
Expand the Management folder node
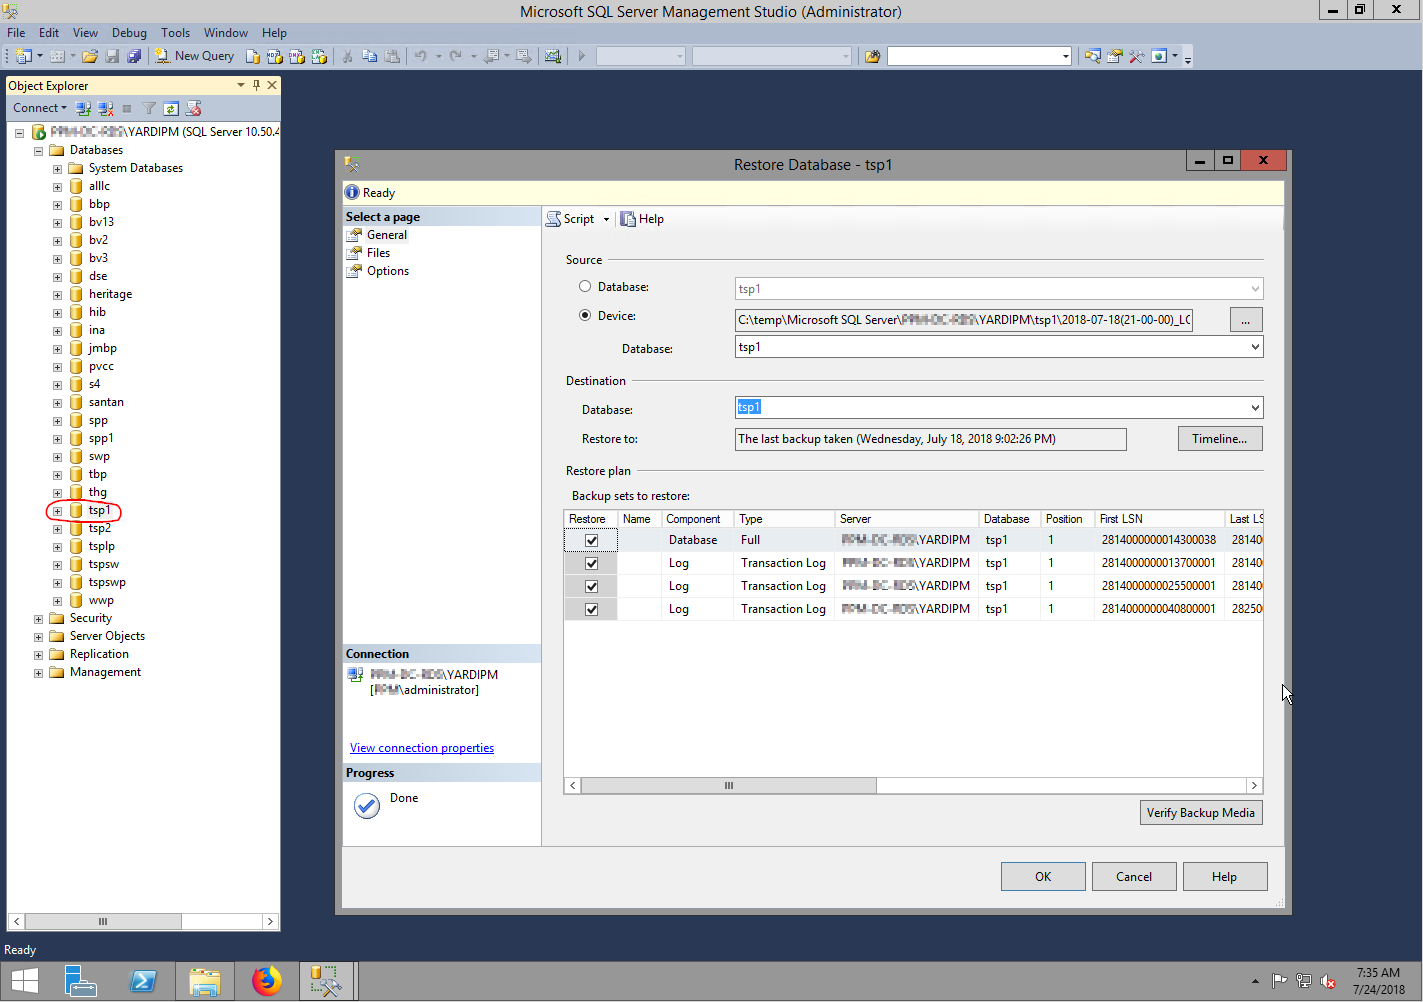coord(38,673)
